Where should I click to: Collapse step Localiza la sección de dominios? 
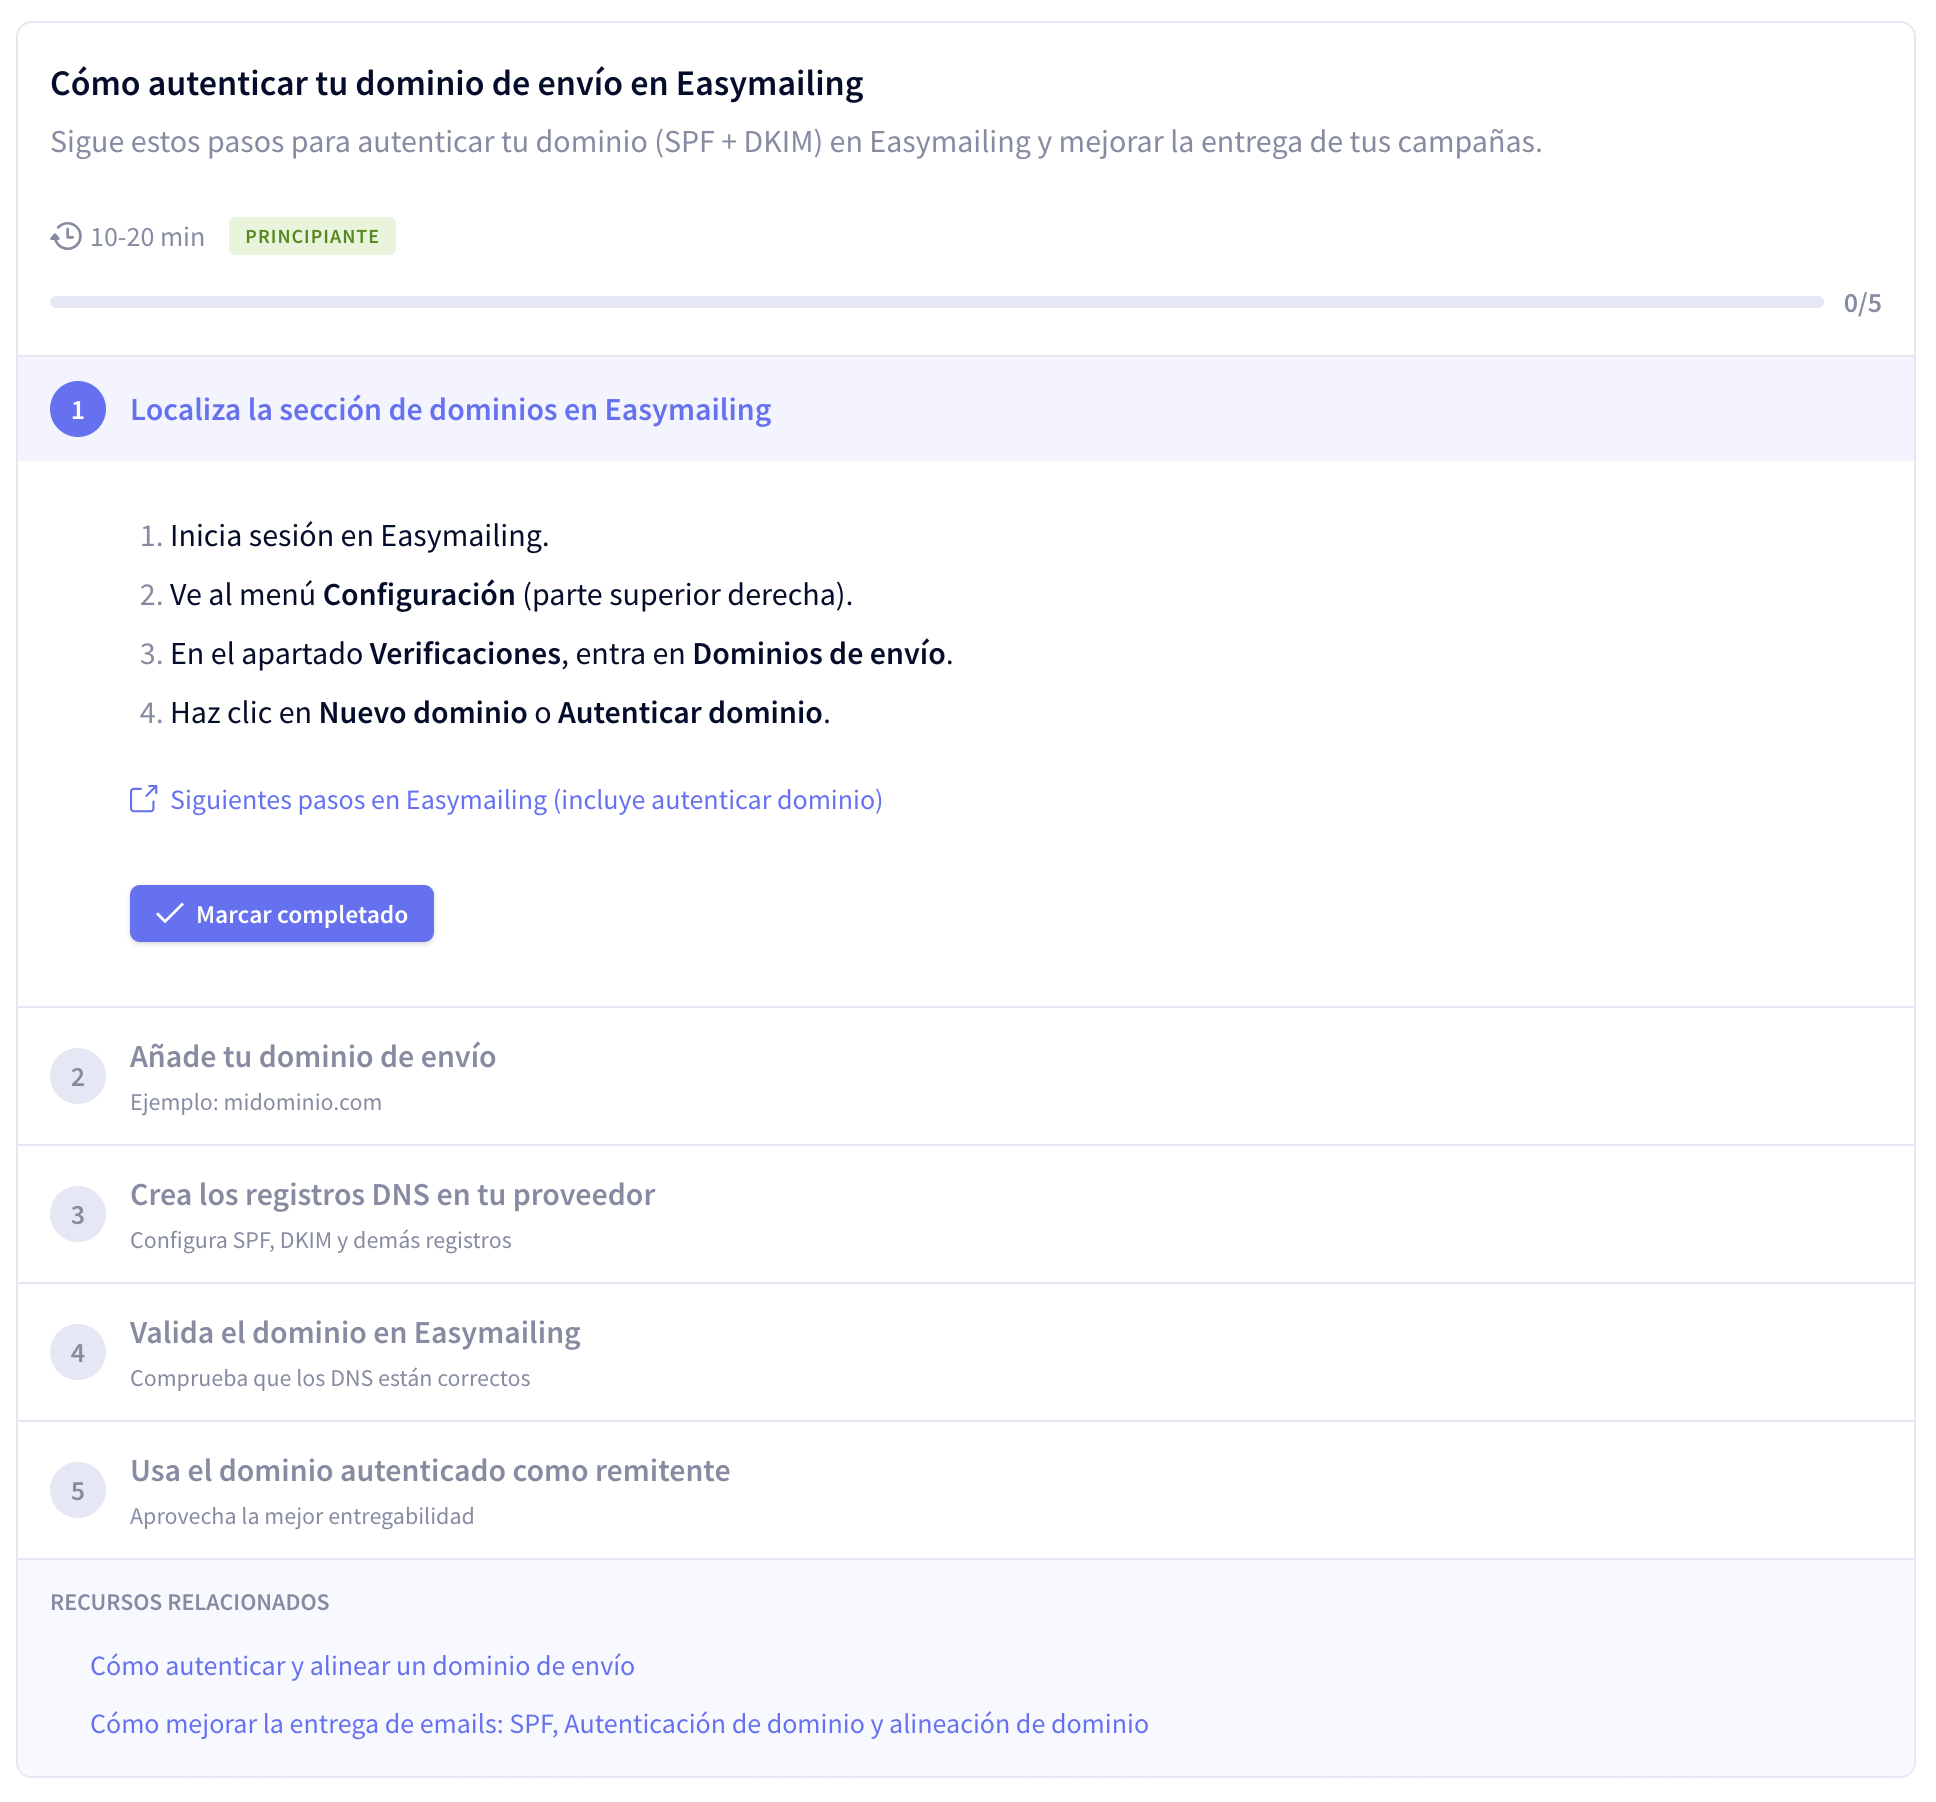click(966, 409)
